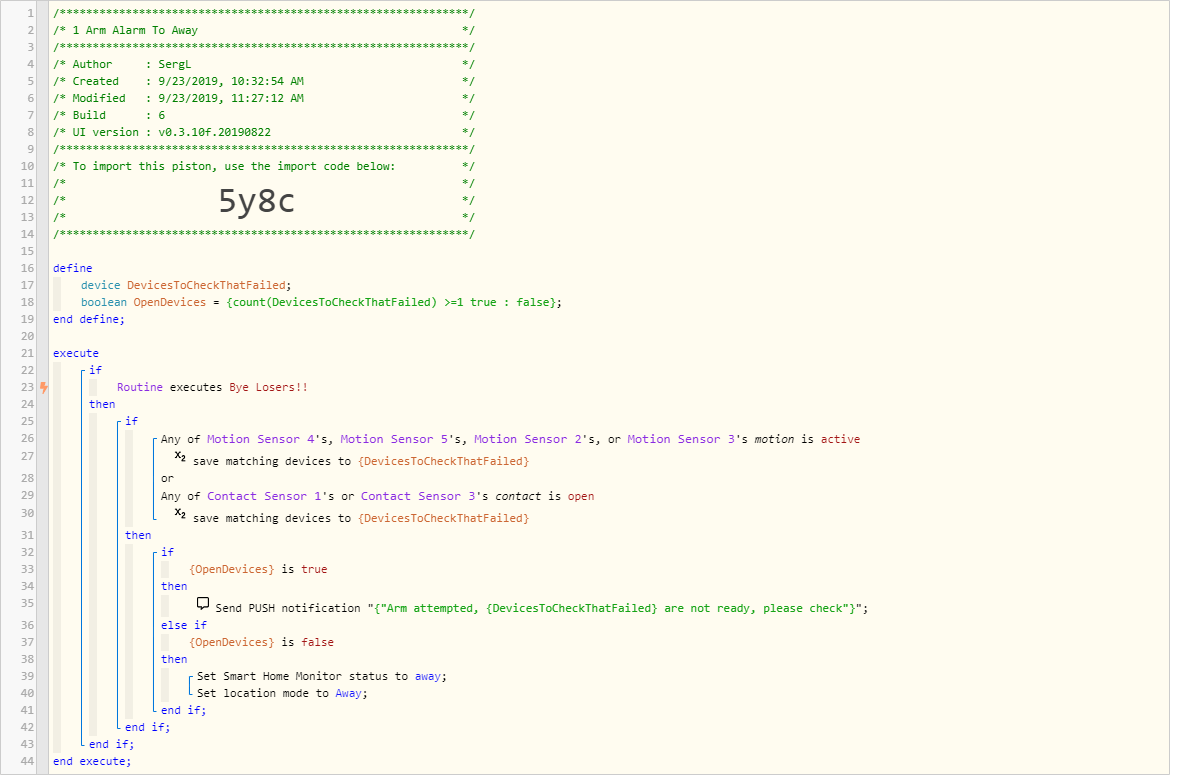Click the 'boolean' type keyword
Viewport: 1178px width, 779px height.
tap(104, 302)
